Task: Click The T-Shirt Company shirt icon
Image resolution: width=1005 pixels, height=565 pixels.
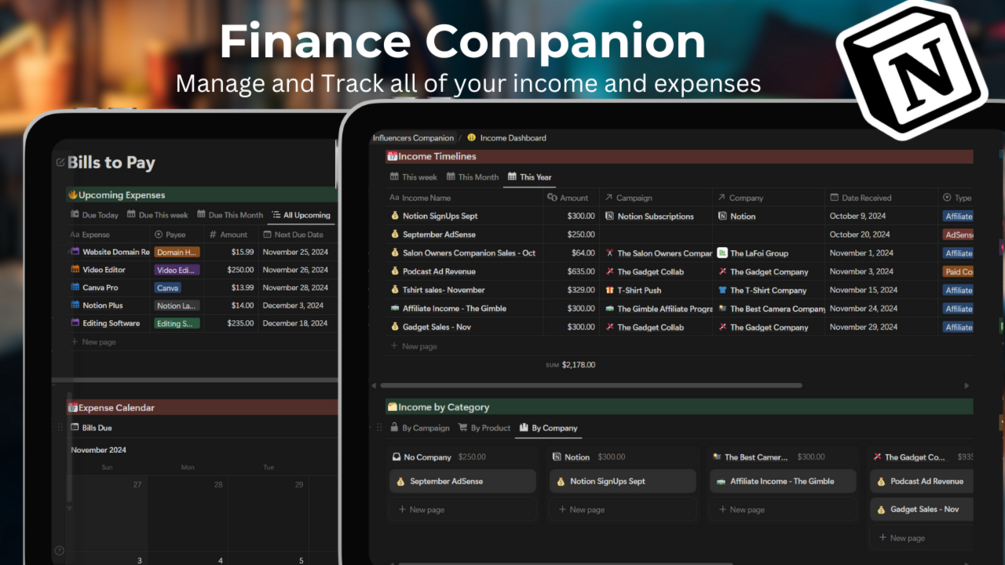Action: point(722,290)
